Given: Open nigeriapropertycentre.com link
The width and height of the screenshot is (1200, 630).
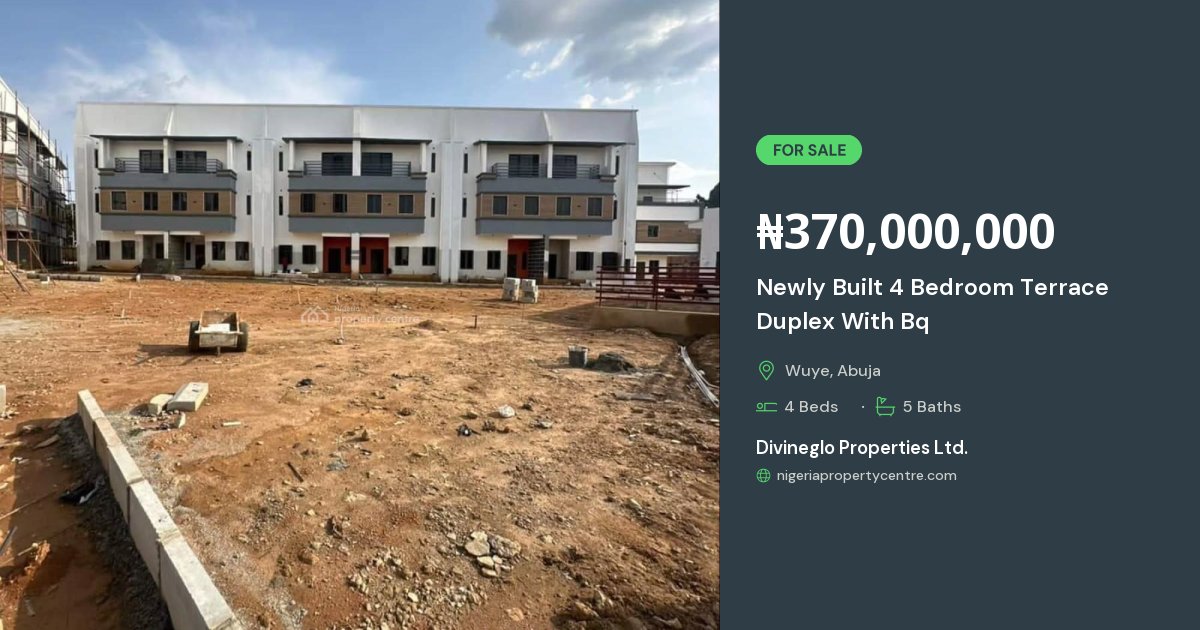Looking at the screenshot, I should (x=866, y=476).
